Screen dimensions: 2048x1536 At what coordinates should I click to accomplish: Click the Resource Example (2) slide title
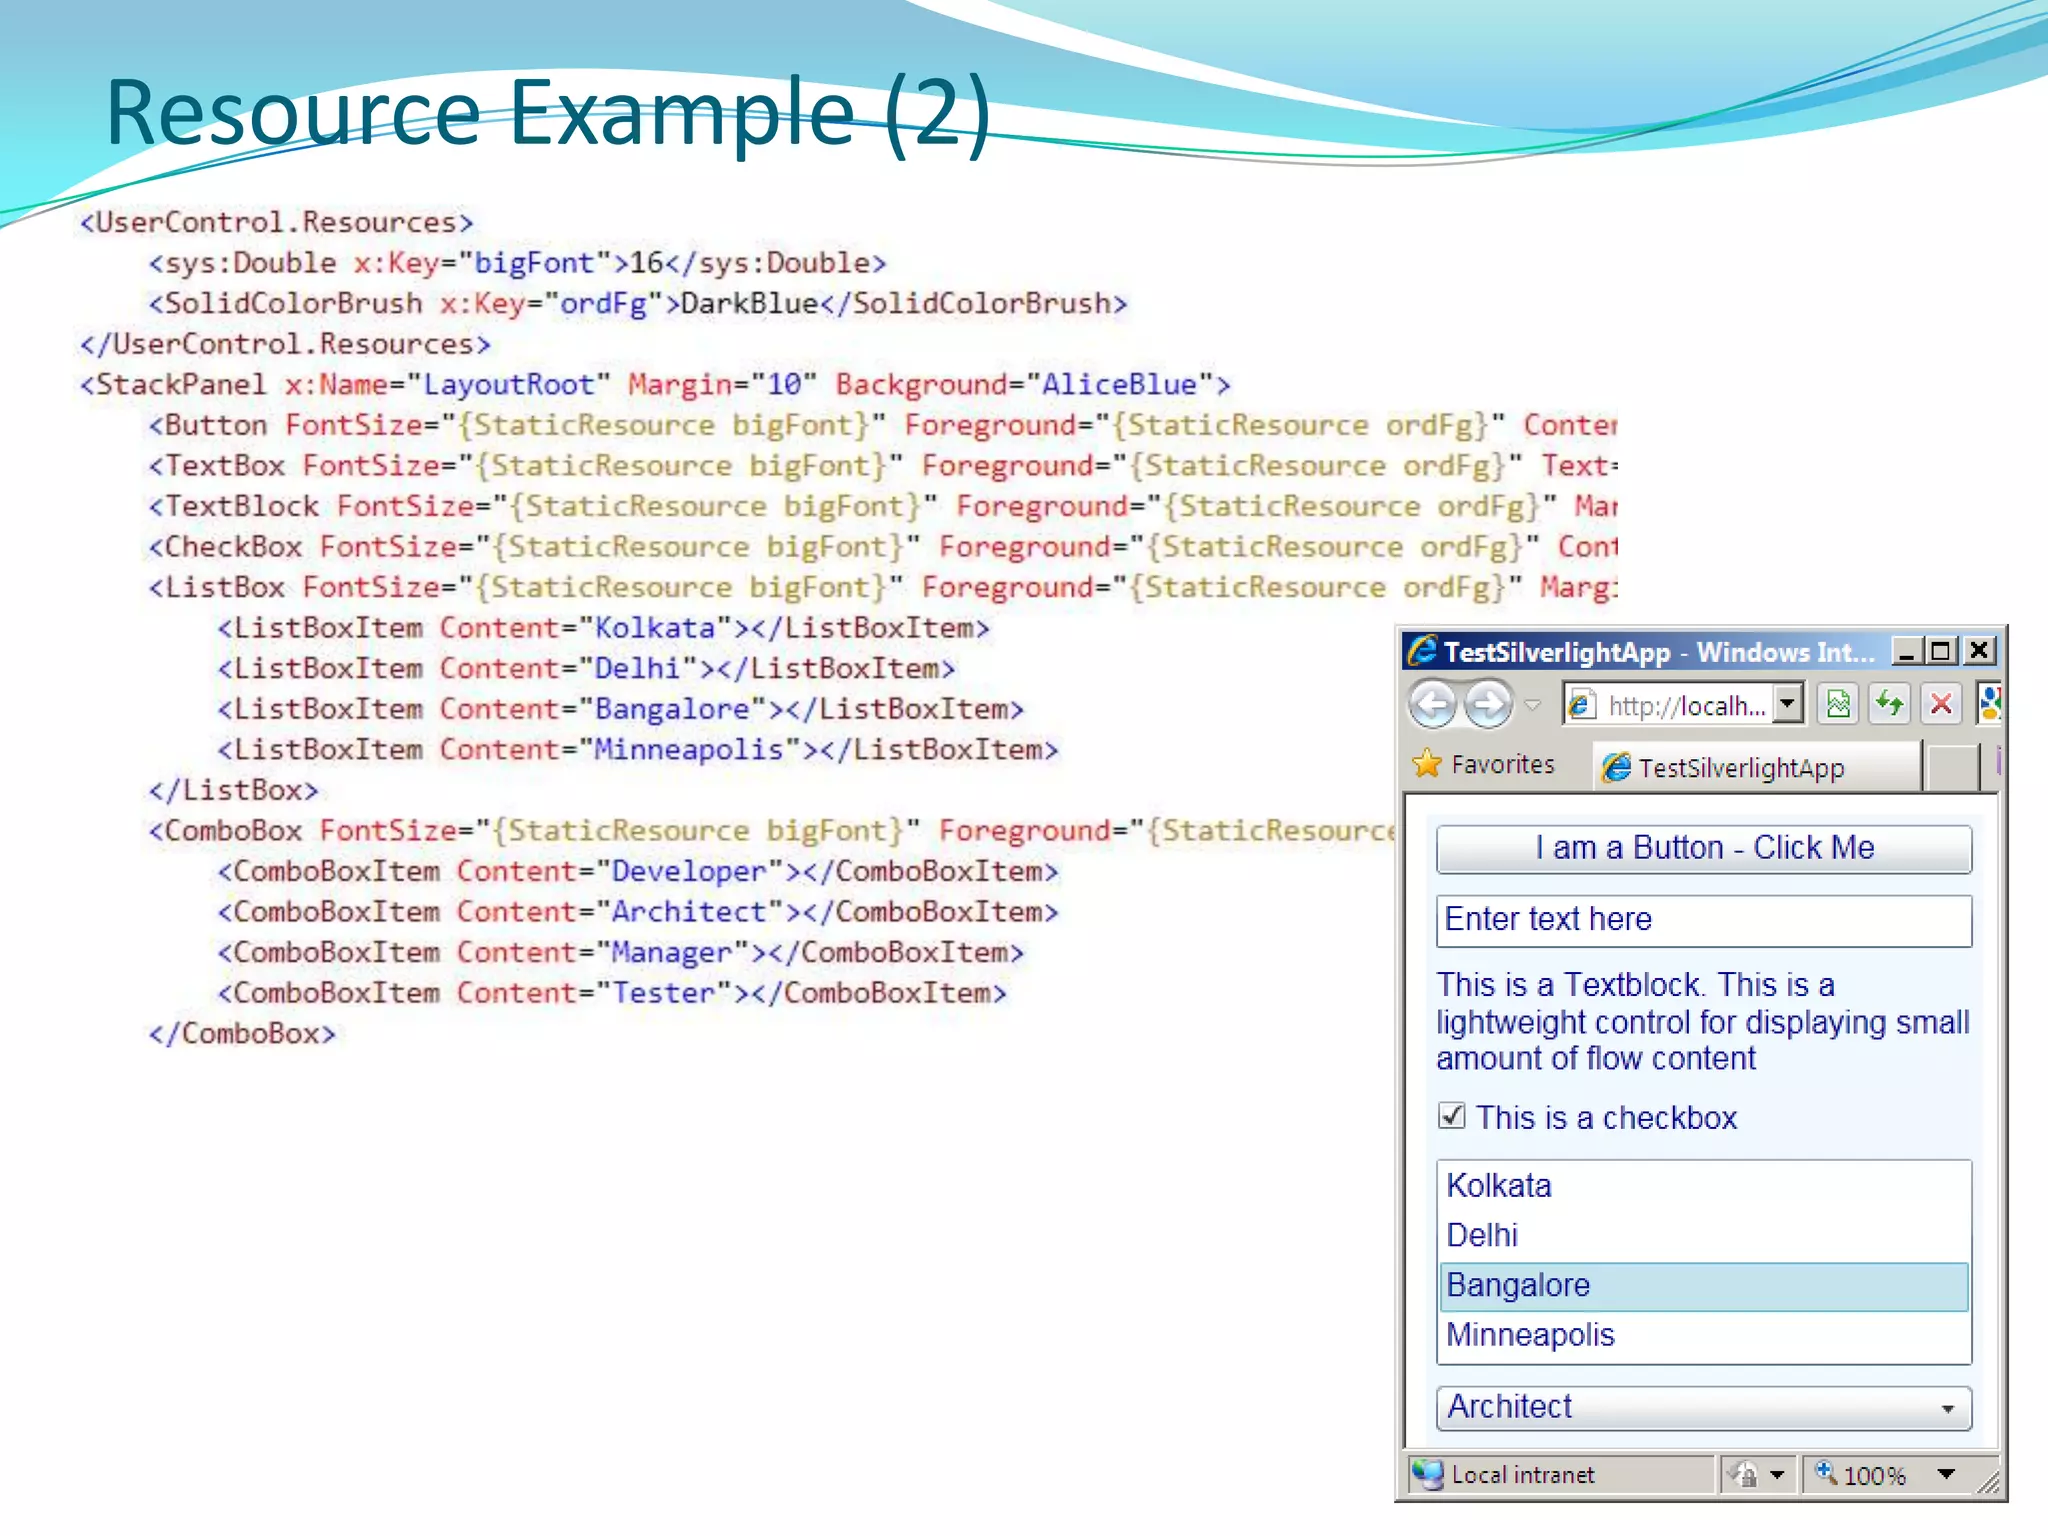click(548, 113)
